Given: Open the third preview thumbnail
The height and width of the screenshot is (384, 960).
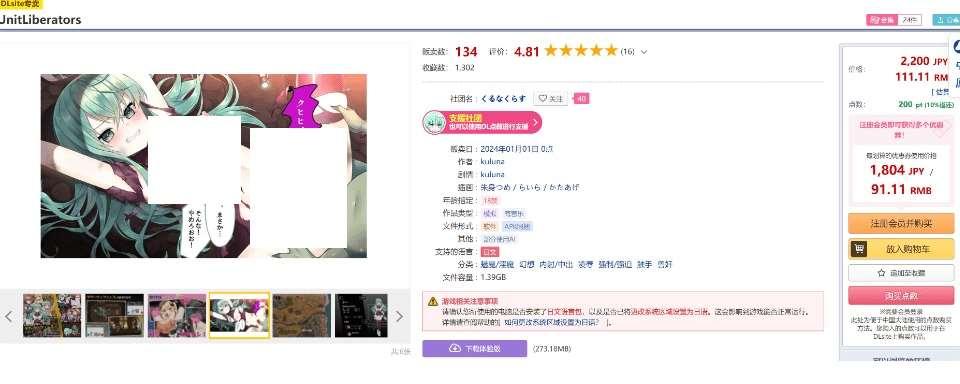Looking at the screenshot, I should point(177,315).
